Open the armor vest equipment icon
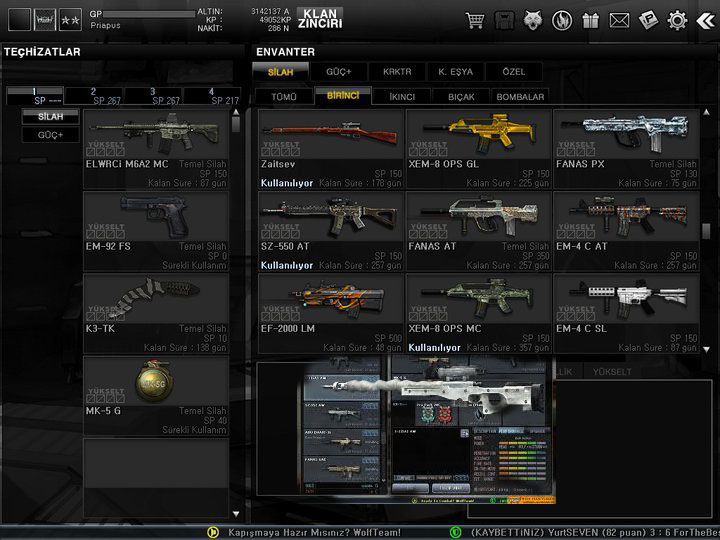This screenshot has height=540, width=720. tap(504, 21)
